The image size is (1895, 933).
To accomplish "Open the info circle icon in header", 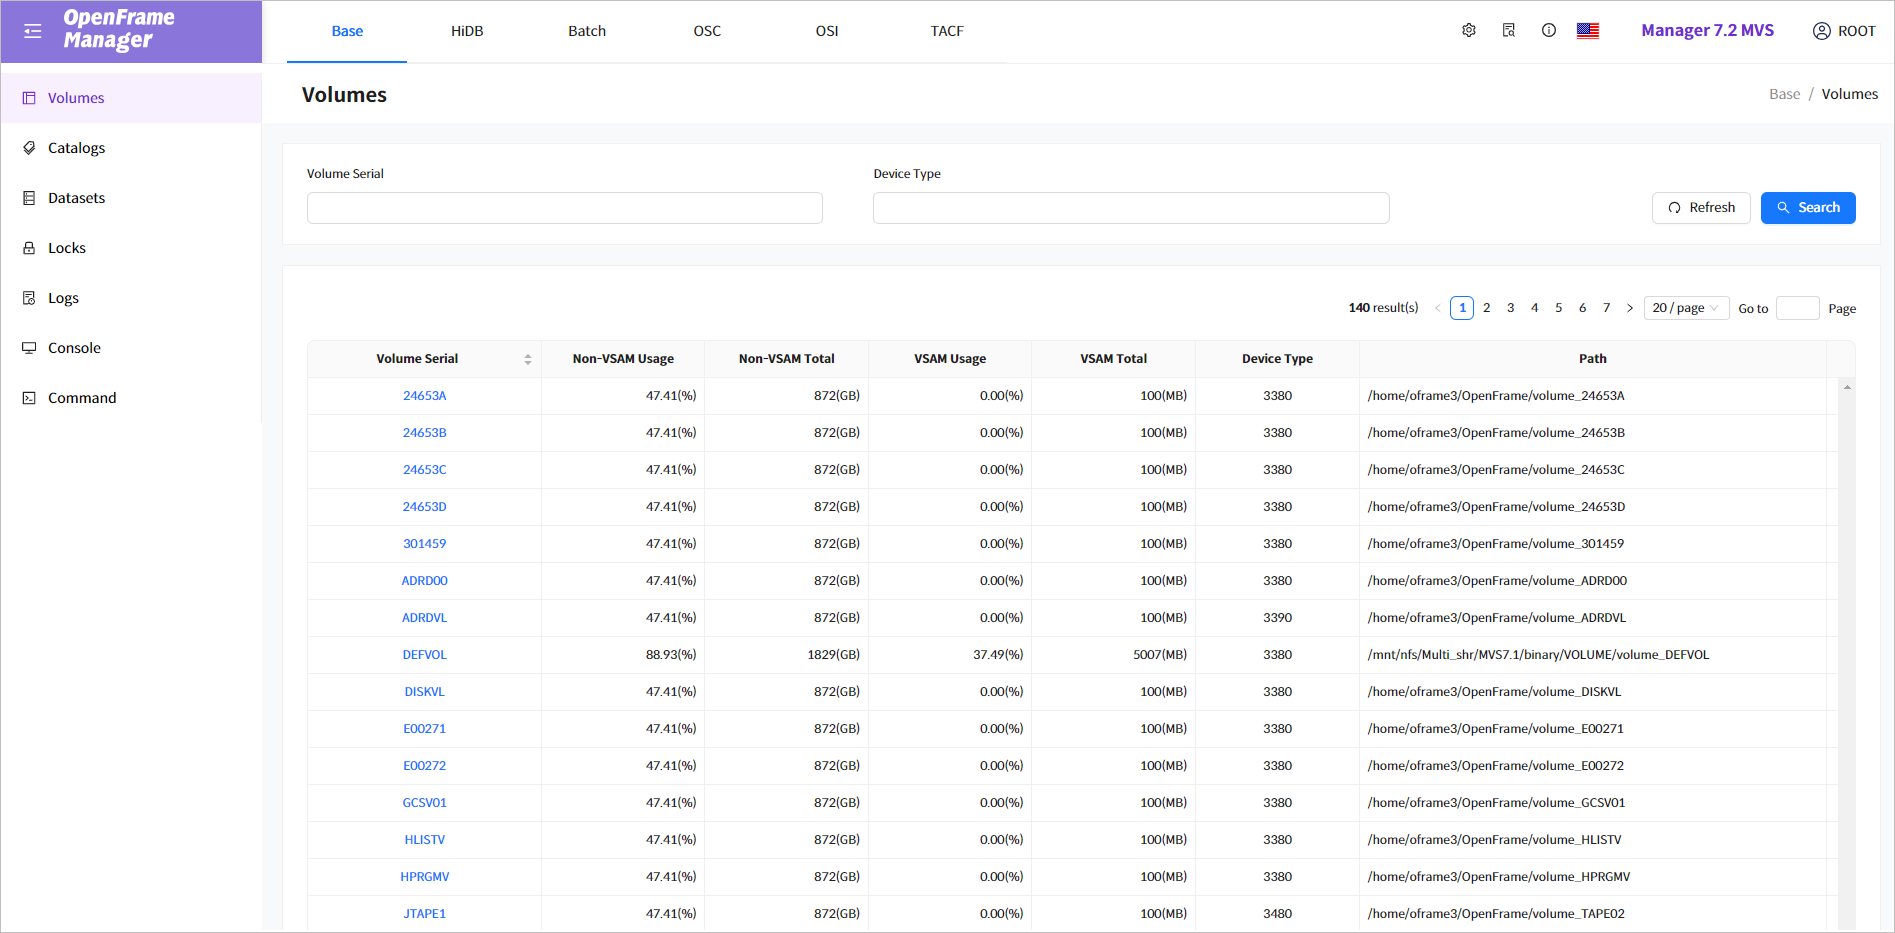I will tap(1549, 31).
